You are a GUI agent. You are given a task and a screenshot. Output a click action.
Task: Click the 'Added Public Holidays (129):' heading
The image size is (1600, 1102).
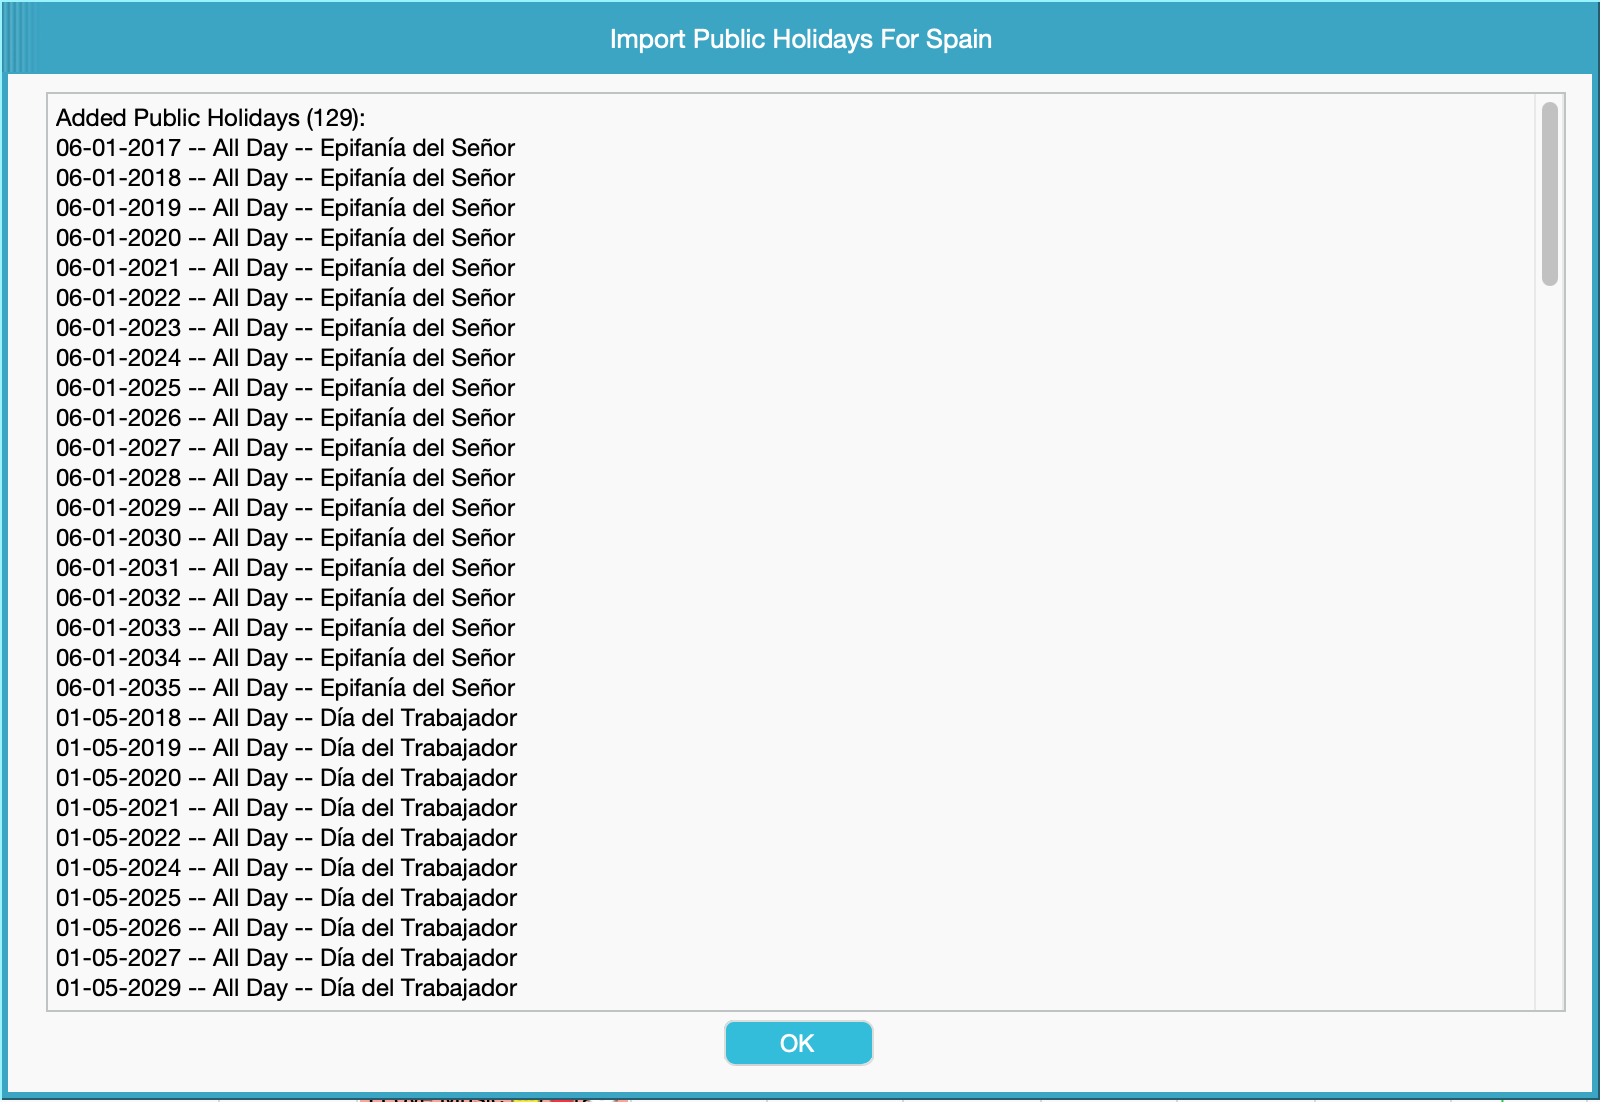pyautogui.click(x=211, y=118)
